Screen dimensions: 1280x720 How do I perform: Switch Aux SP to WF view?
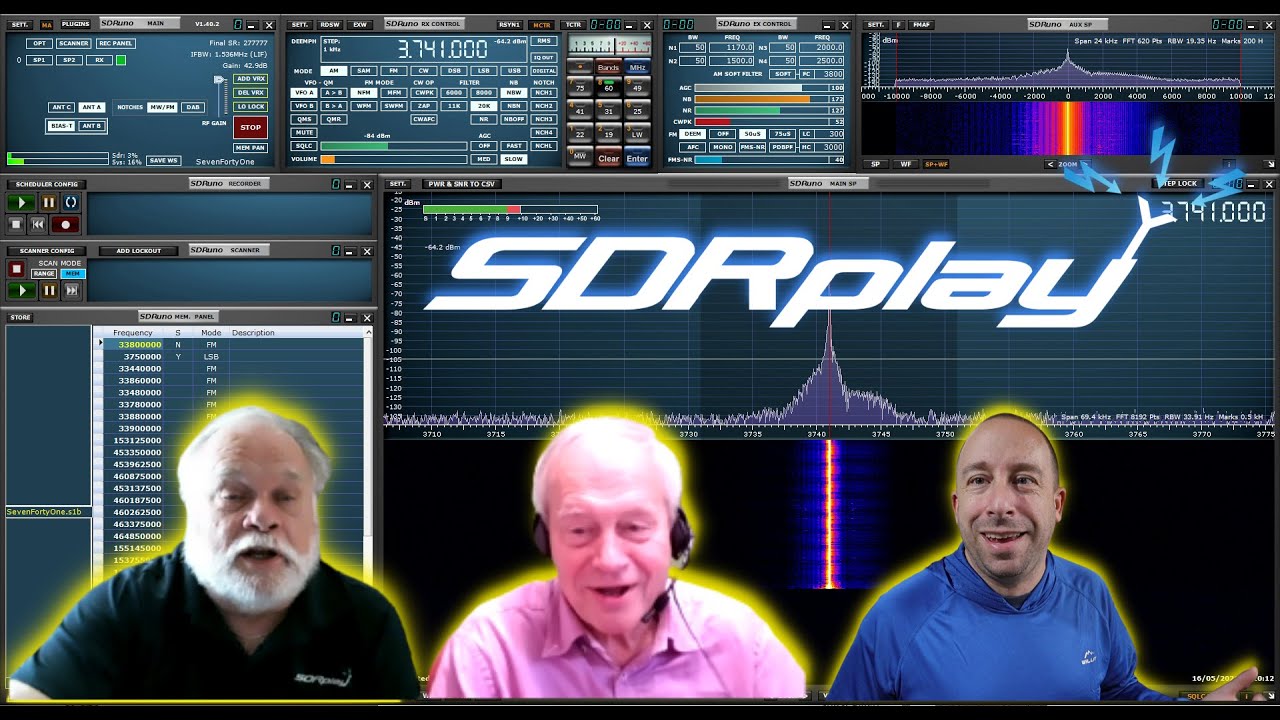tap(906, 164)
